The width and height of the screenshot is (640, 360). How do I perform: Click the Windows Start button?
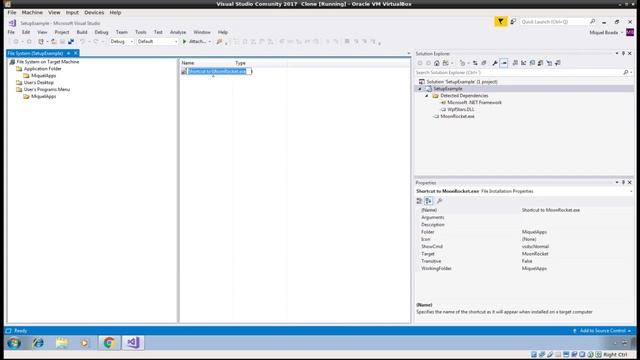14,343
